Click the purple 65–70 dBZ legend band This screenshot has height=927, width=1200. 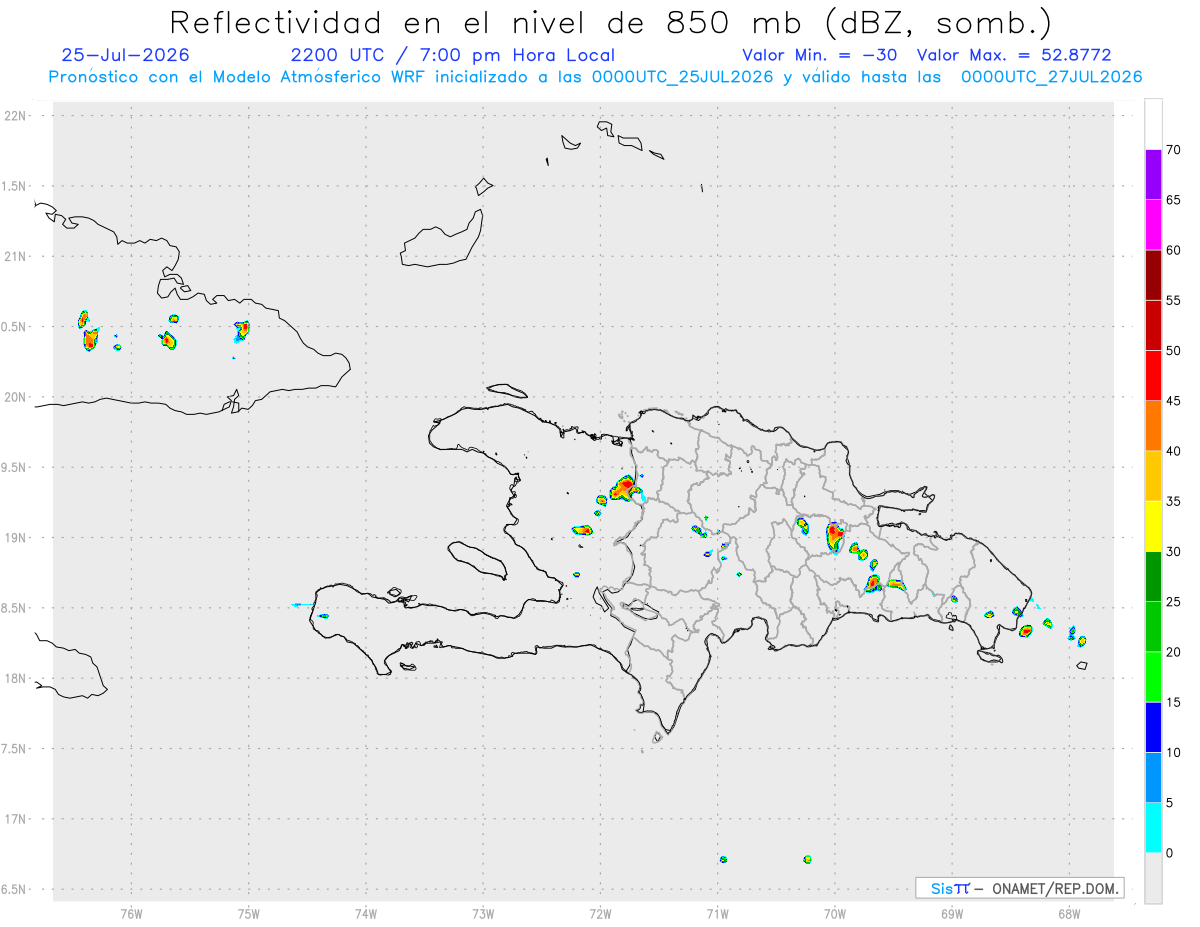click(1153, 175)
